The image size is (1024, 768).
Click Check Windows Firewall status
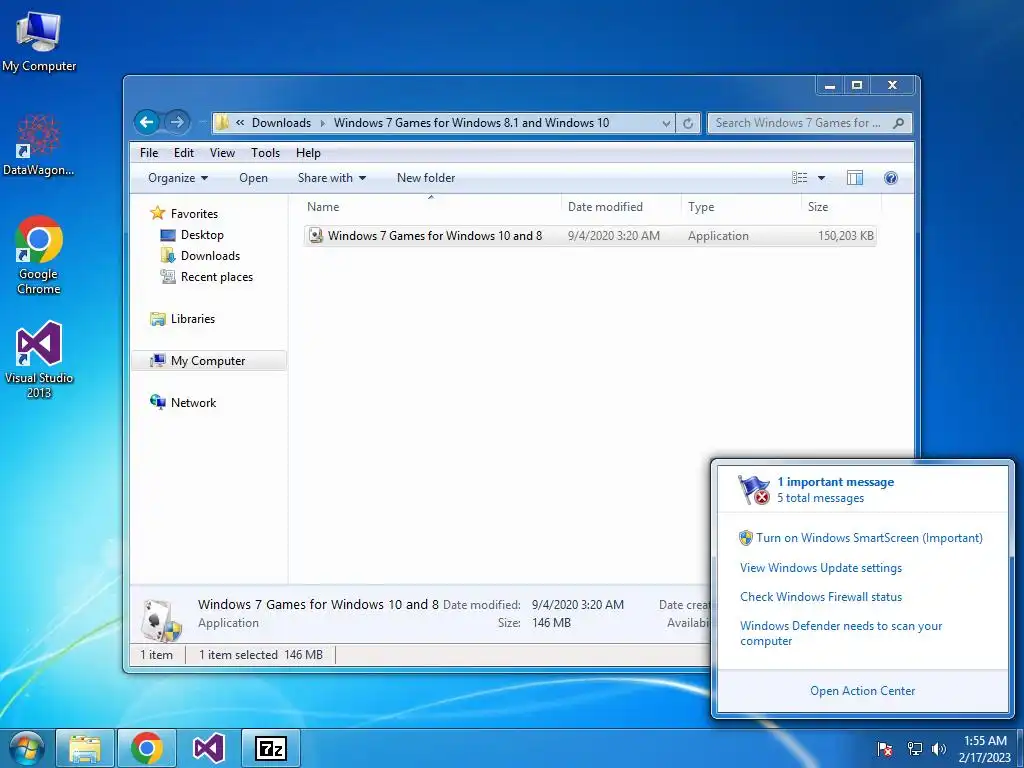coord(821,596)
